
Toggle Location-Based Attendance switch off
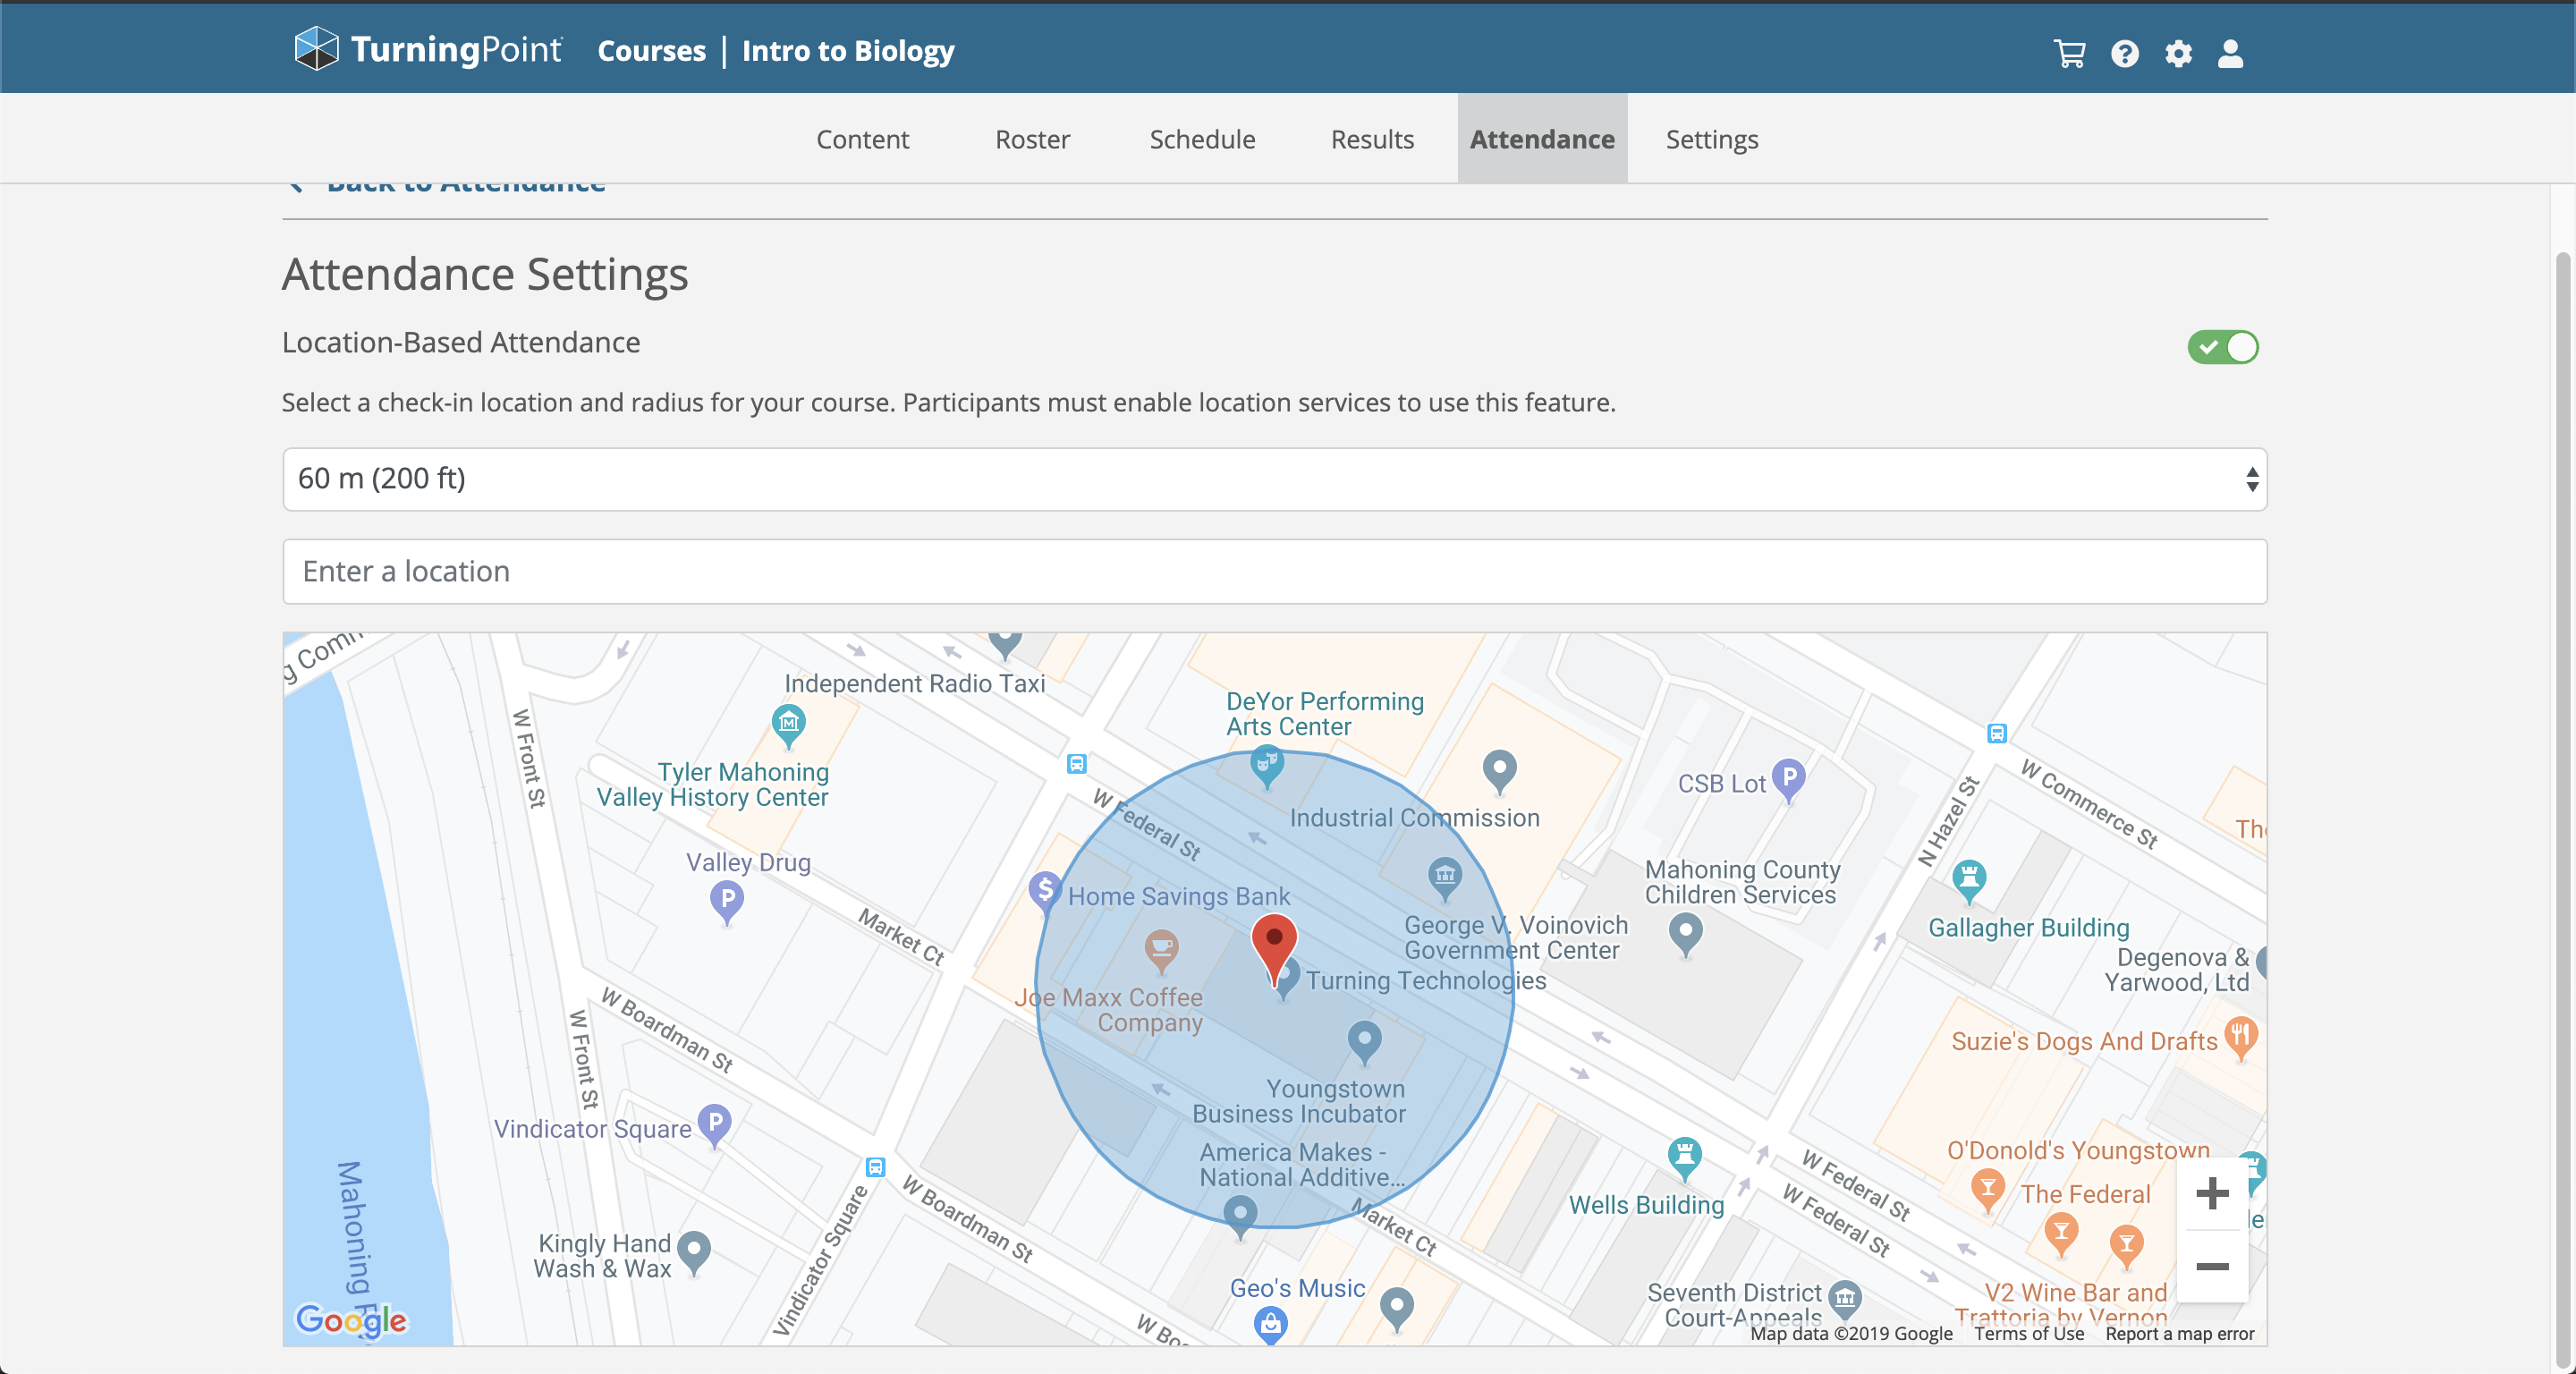pos(2223,347)
